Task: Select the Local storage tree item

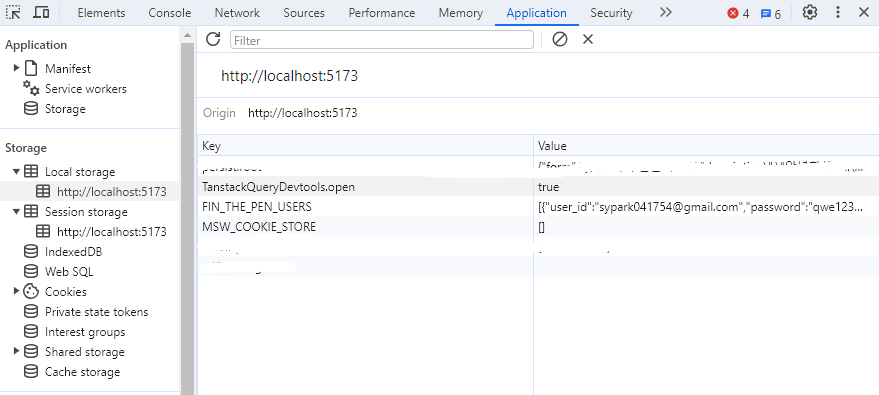Action: [x=80, y=172]
